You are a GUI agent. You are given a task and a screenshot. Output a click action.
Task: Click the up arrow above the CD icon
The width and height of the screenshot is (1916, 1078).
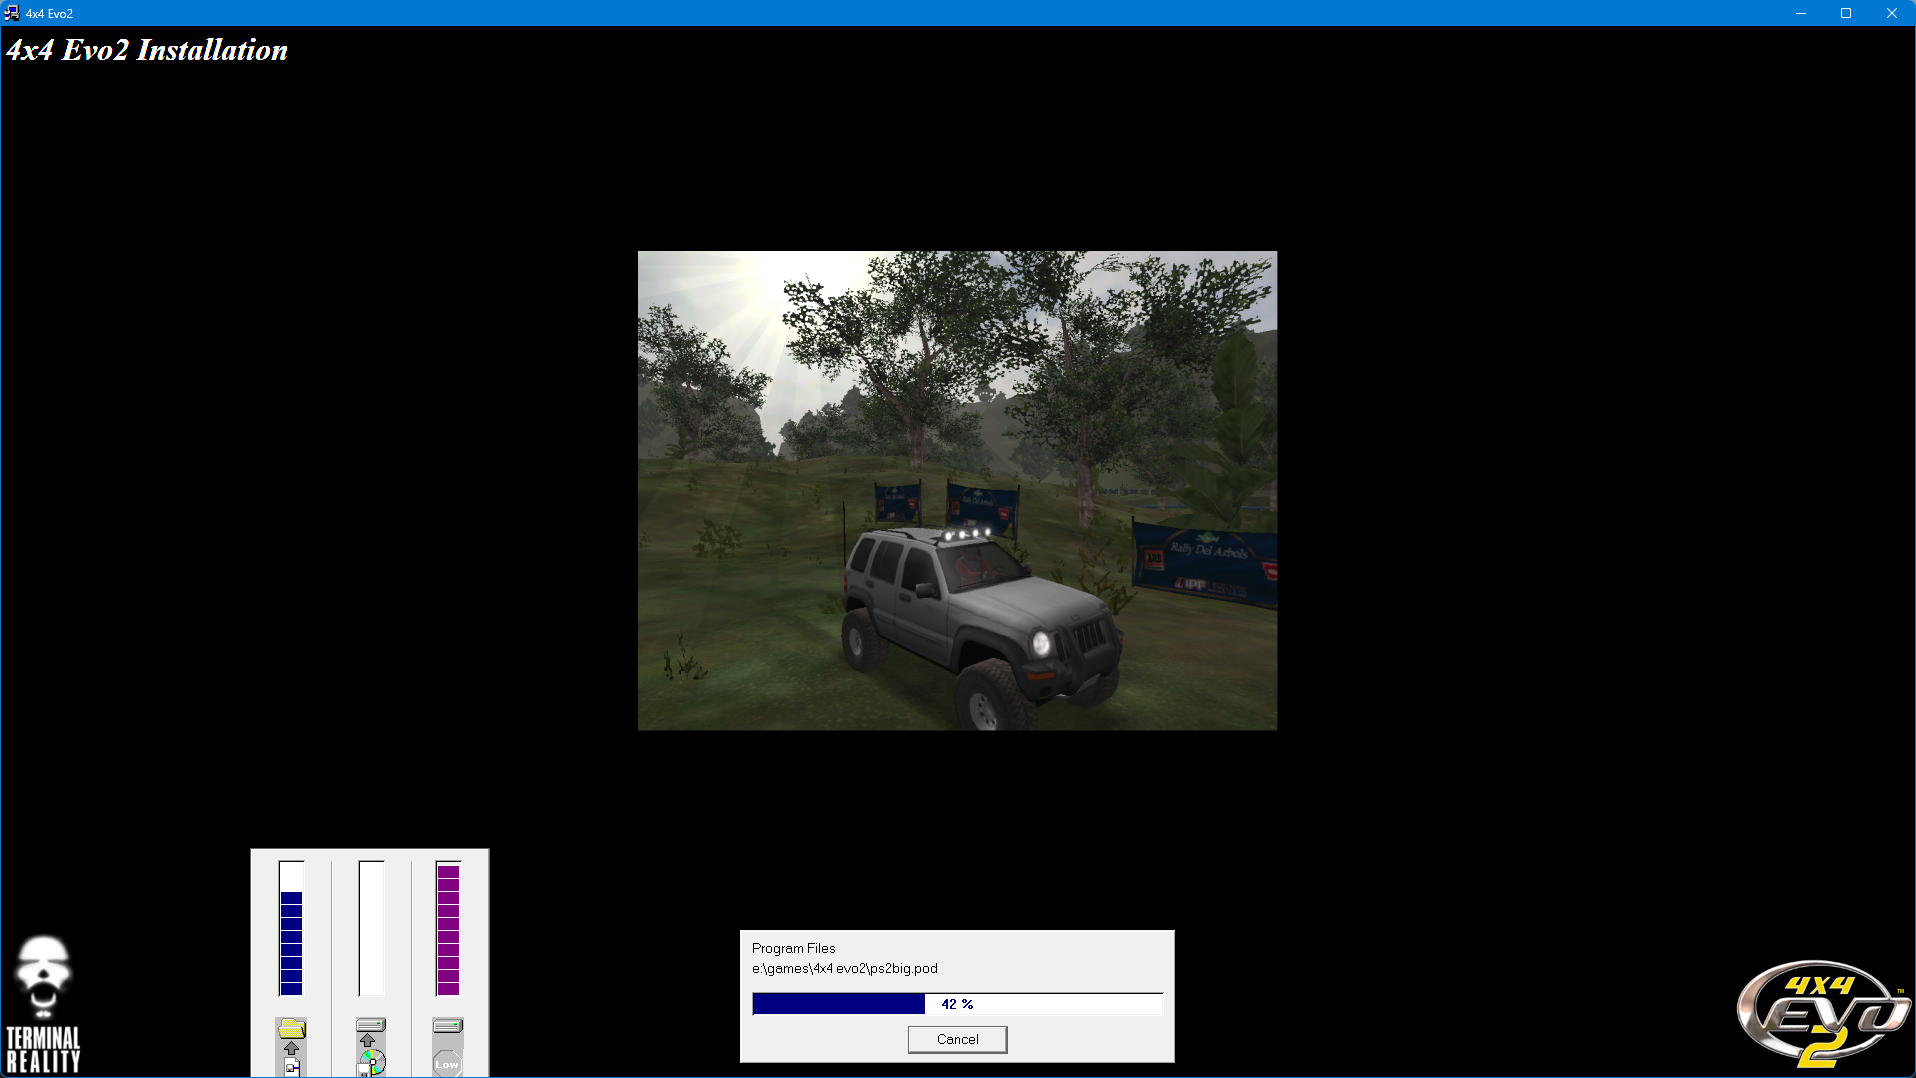click(x=367, y=1040)
